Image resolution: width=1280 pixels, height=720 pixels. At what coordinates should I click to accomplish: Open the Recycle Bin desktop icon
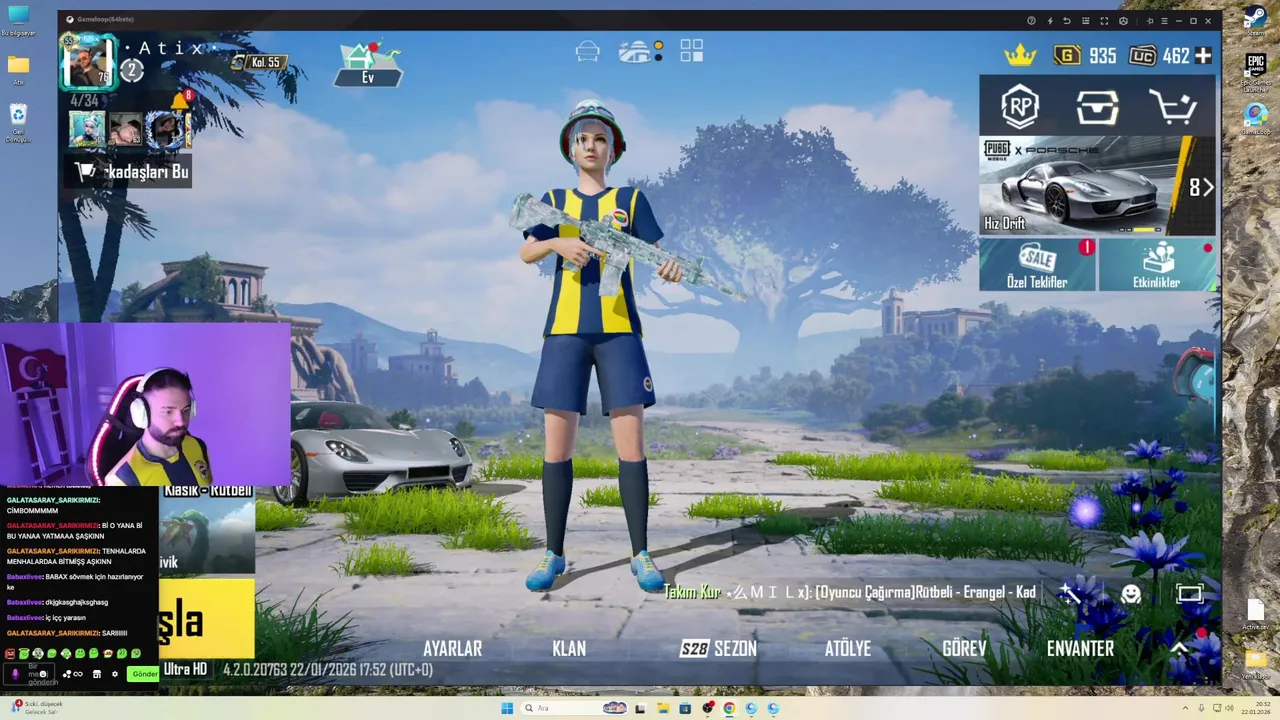coord(18,123)
